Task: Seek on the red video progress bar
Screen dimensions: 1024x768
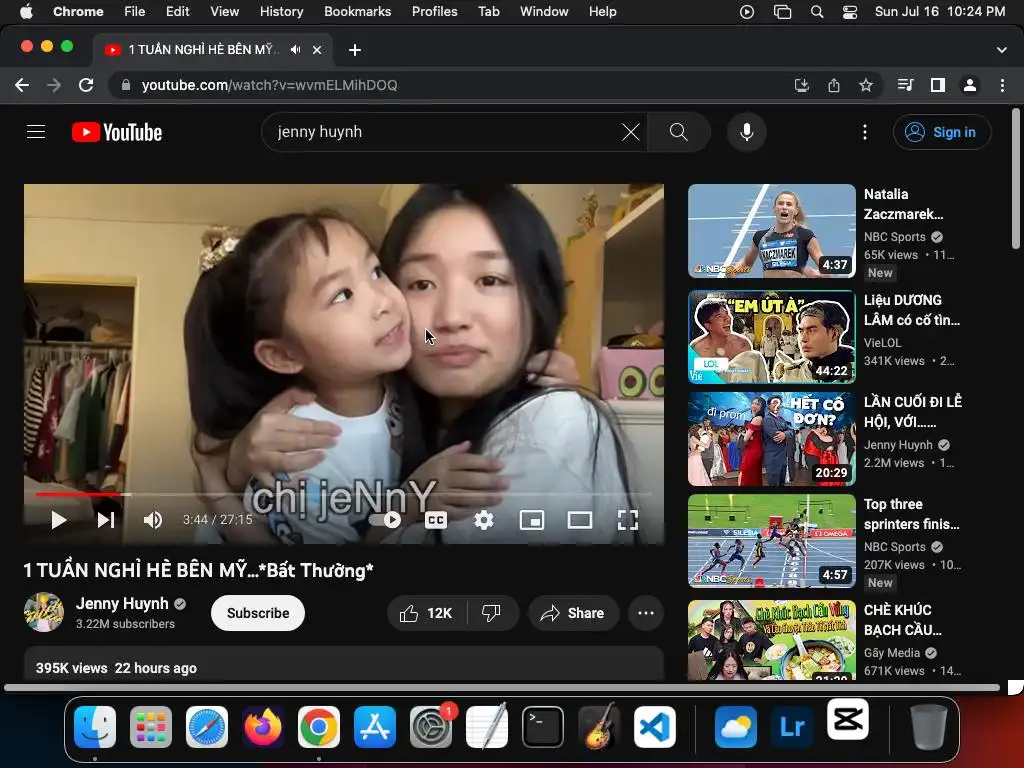Action: (344, 494)
